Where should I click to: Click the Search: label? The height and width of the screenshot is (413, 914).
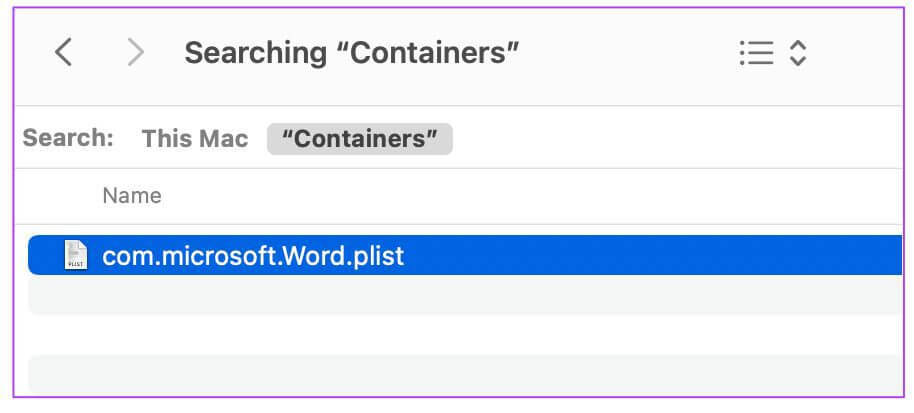(x=68, y=138)
